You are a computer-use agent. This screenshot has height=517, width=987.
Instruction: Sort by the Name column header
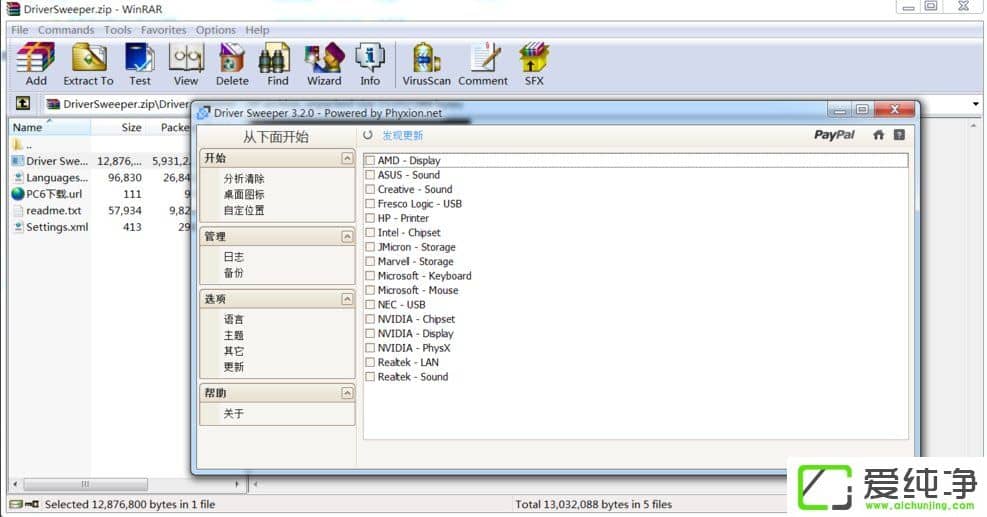[x=50, y=127]
